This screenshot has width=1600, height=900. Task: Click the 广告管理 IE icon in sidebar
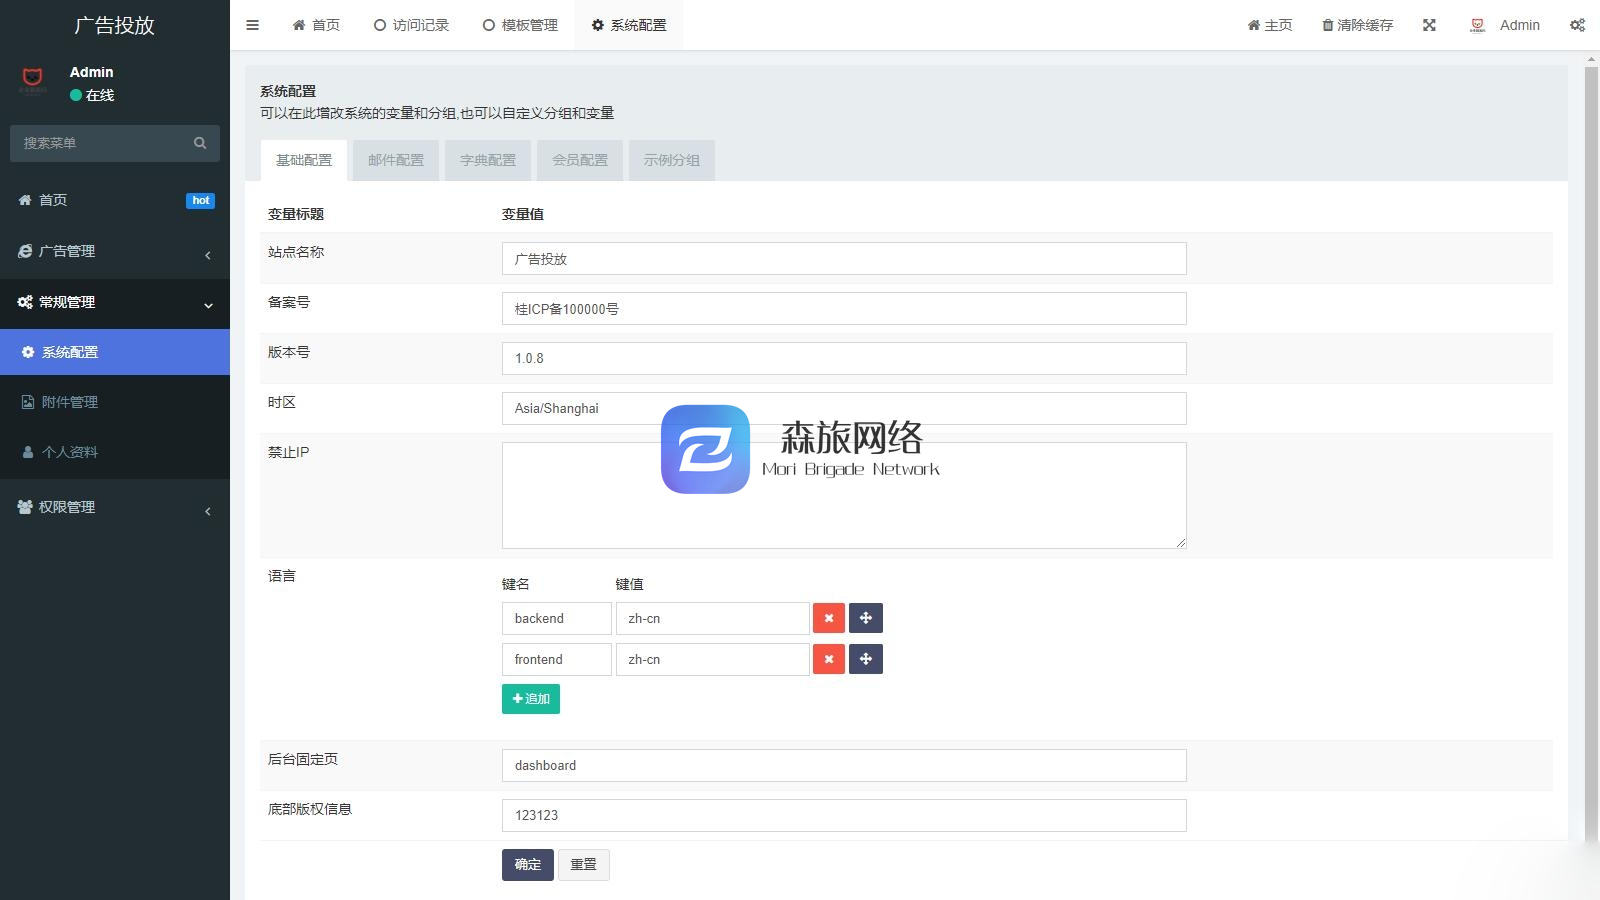(25, 251)
